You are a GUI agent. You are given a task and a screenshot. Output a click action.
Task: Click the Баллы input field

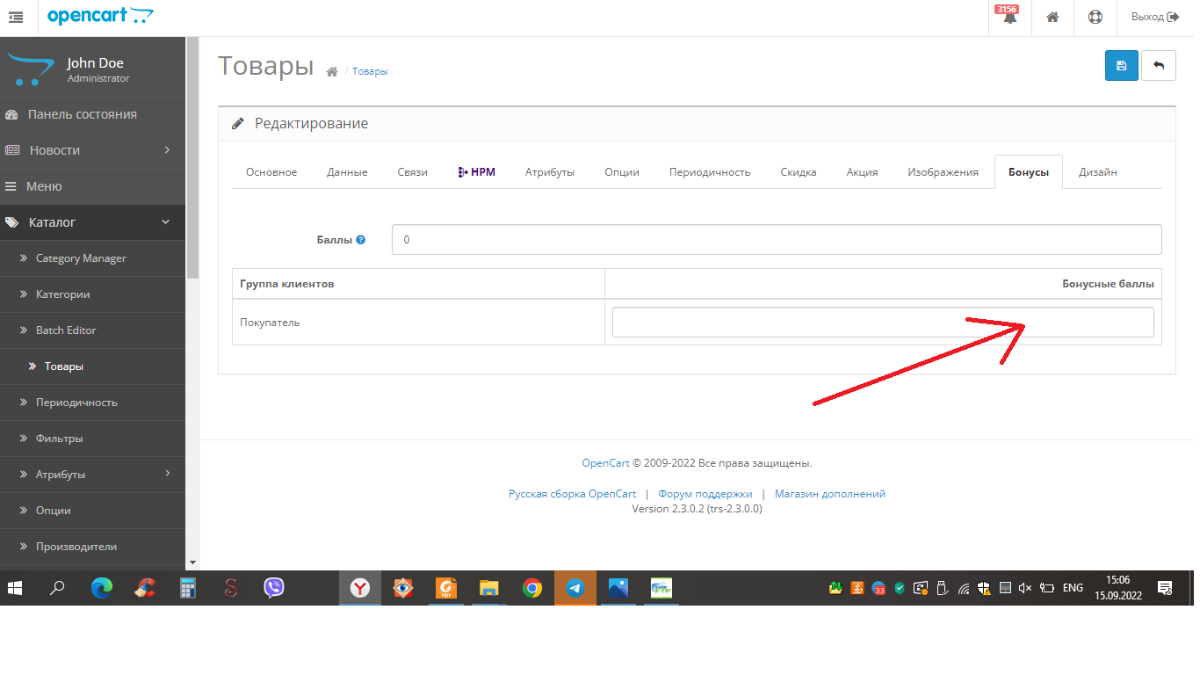point(776,240)
